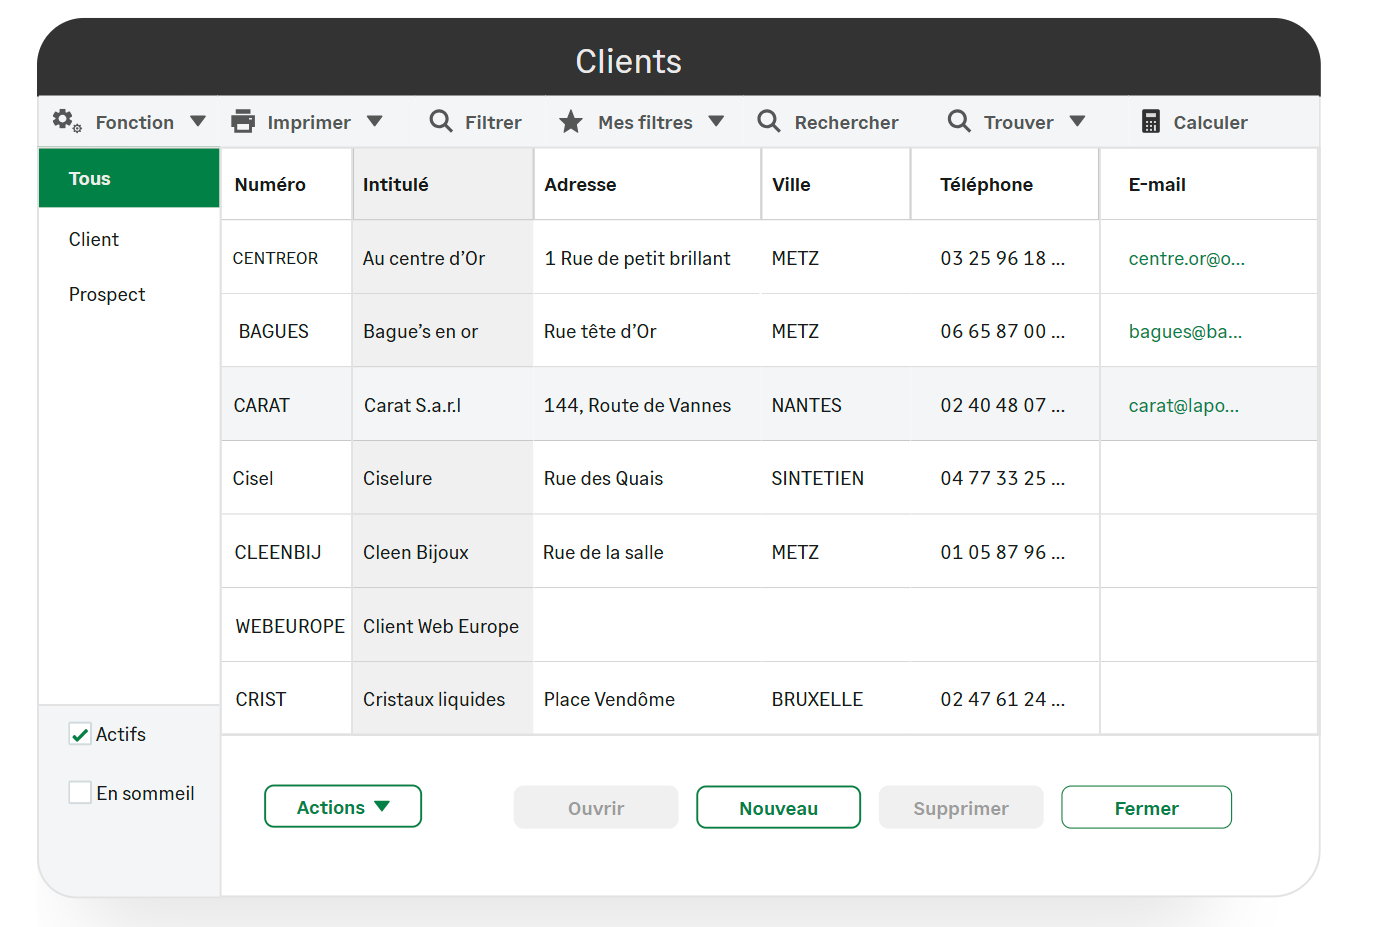
Task: Uncheck the Actifs checkbox
Action: point(80,734)
